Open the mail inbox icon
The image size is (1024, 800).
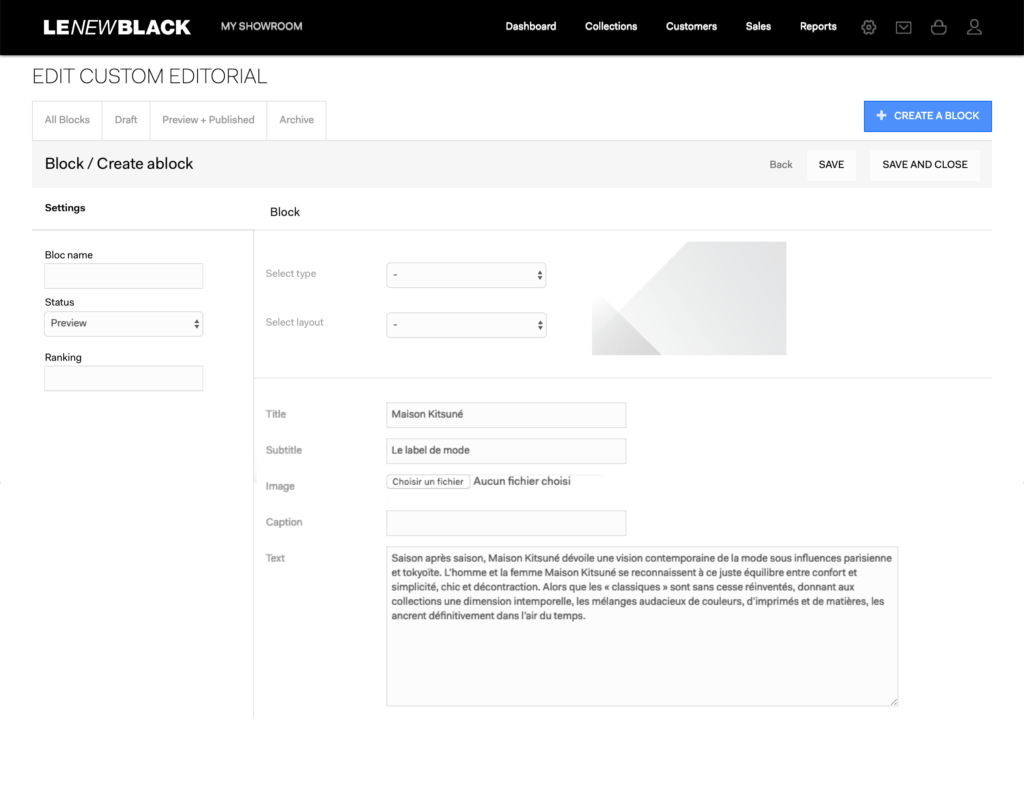903,27
